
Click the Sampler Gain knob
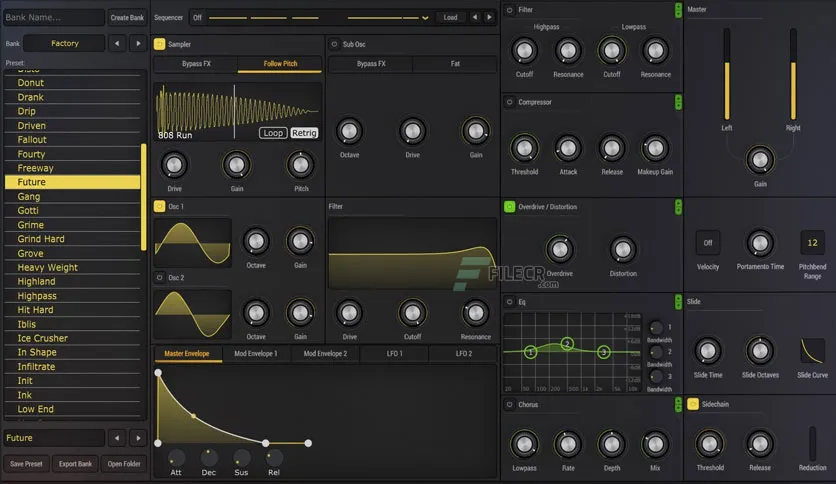[x=237, y=165]
